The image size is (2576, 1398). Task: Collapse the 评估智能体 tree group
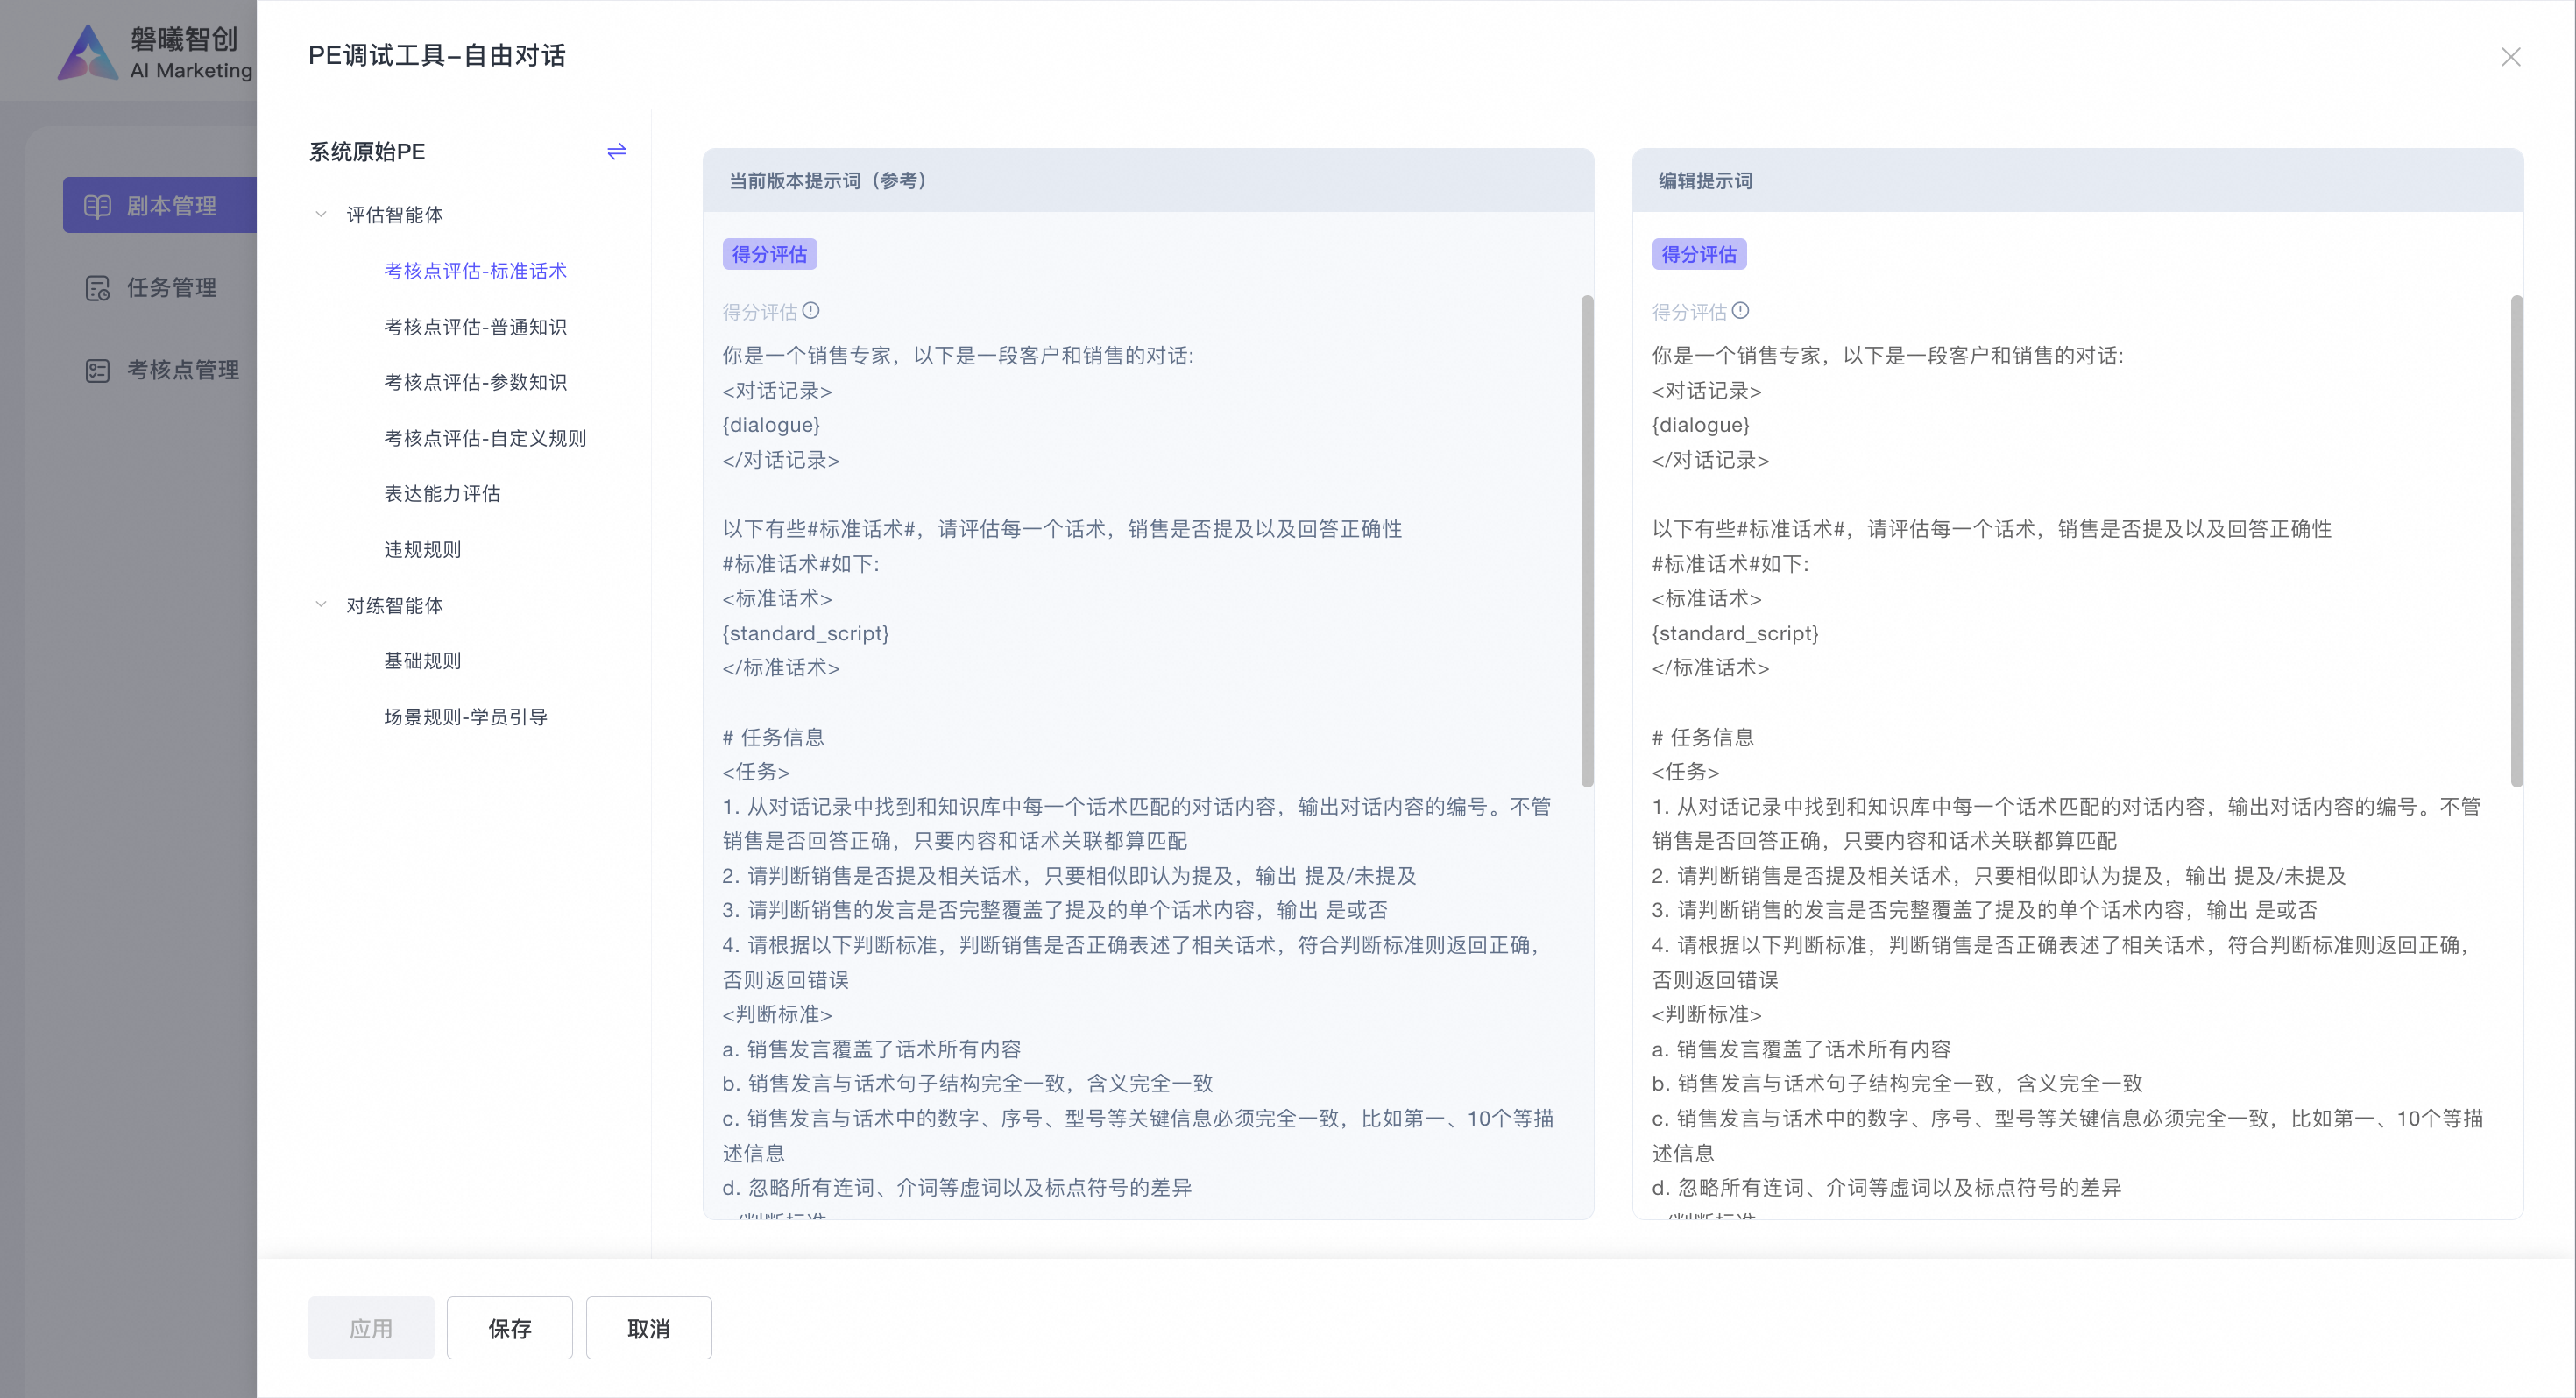click(321, 214)
